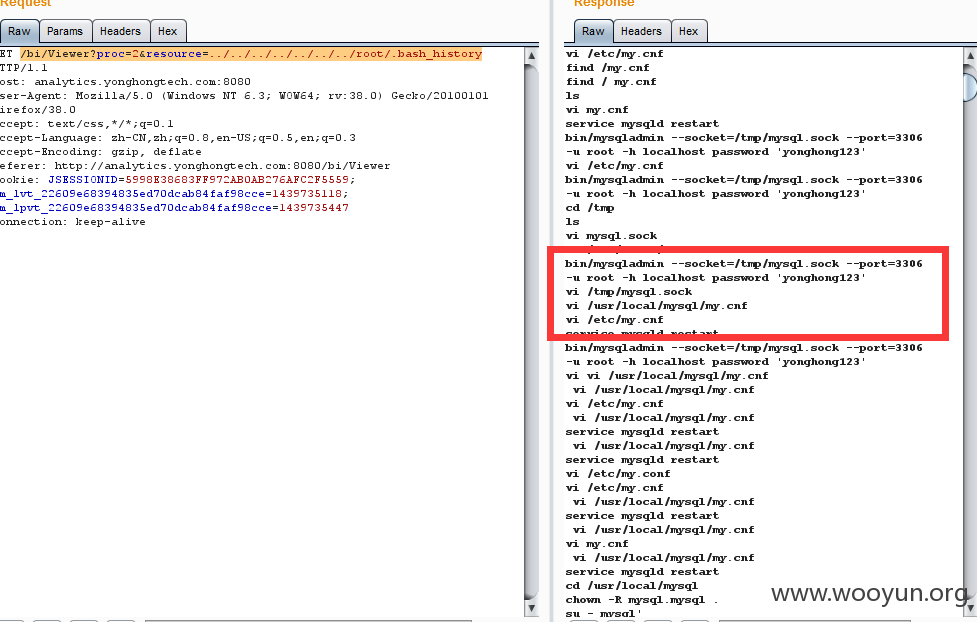Image resolution: width=977 pixels, height=622 pixels.
Task: Click the Request pane scroll-down arrow
Action: tap(531, 608)
